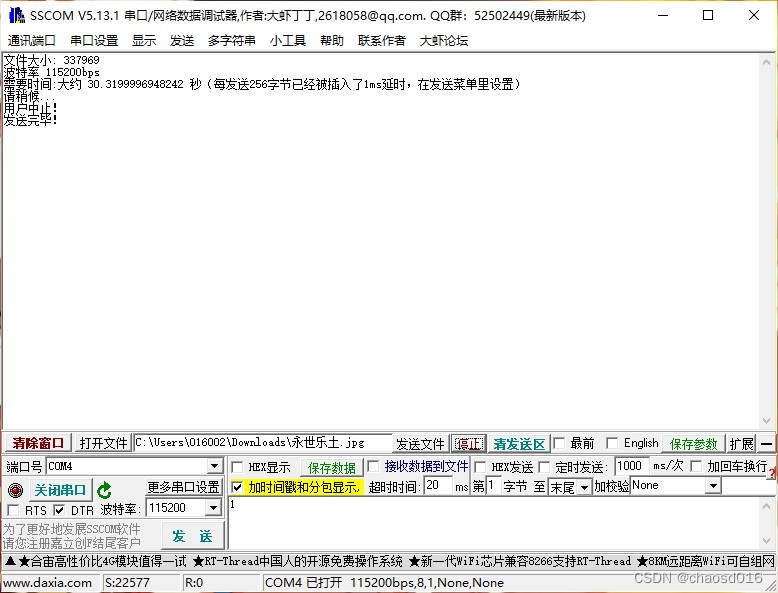
Task: Click the SSCOM application icon in title bar
Action: [x=16, y=15]
